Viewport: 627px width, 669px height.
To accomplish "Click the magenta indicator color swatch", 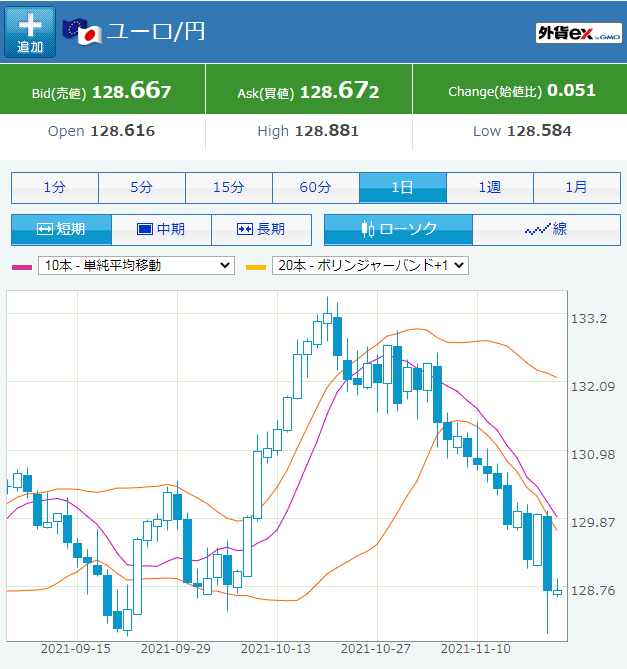I will 22,268.
